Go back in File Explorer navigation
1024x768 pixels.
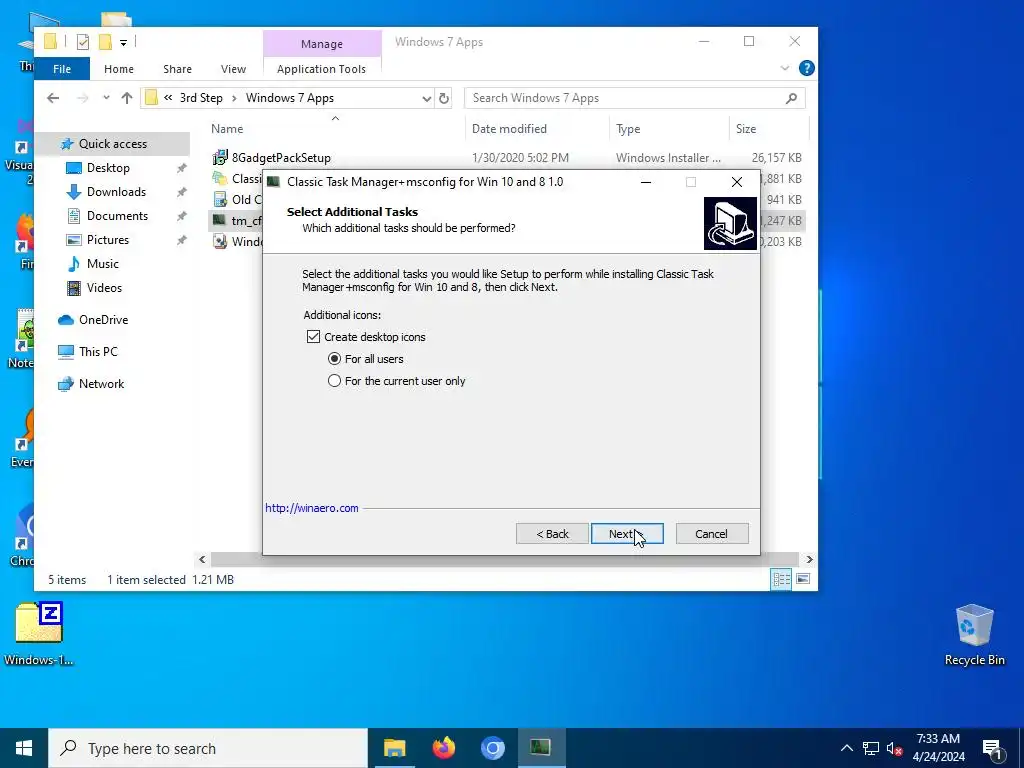tap(53, 98)
